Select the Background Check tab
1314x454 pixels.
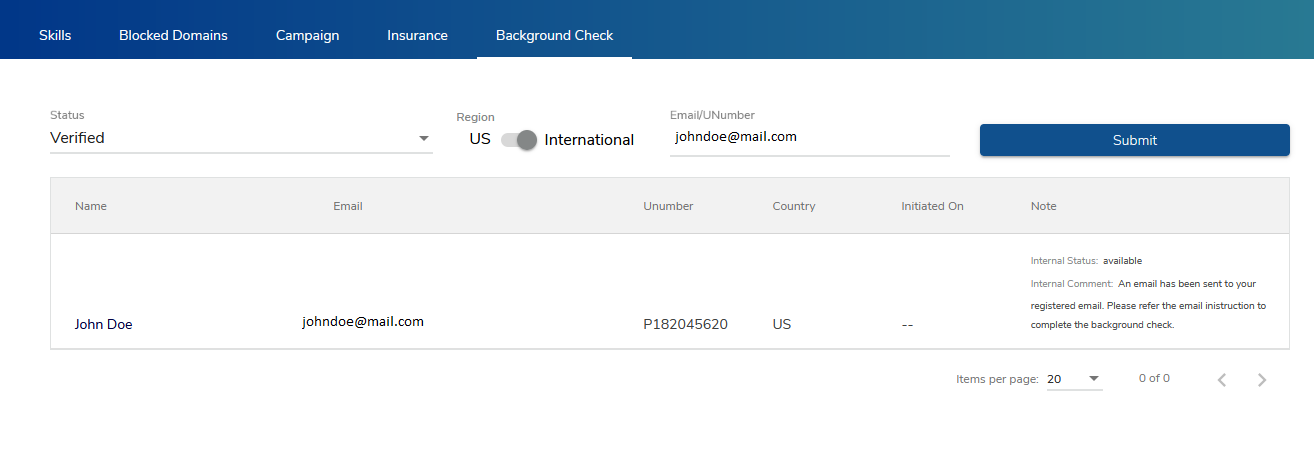tap(554, 35)
